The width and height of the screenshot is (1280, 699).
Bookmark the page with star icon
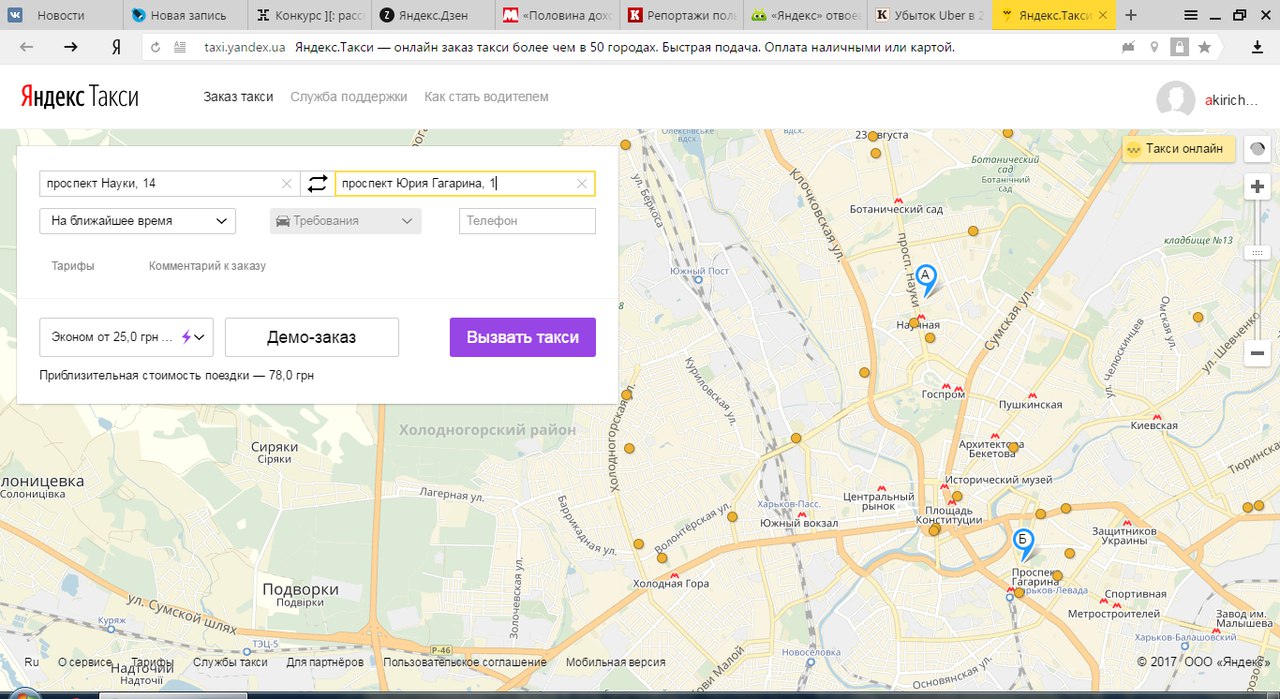[x=1204, y=47]
